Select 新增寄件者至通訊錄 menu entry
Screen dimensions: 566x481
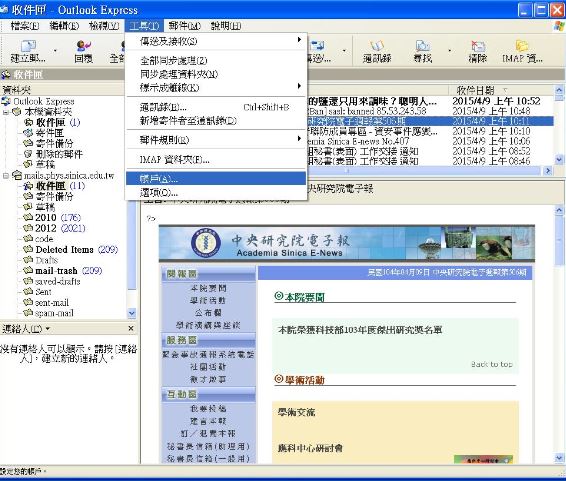click(216, 121)
